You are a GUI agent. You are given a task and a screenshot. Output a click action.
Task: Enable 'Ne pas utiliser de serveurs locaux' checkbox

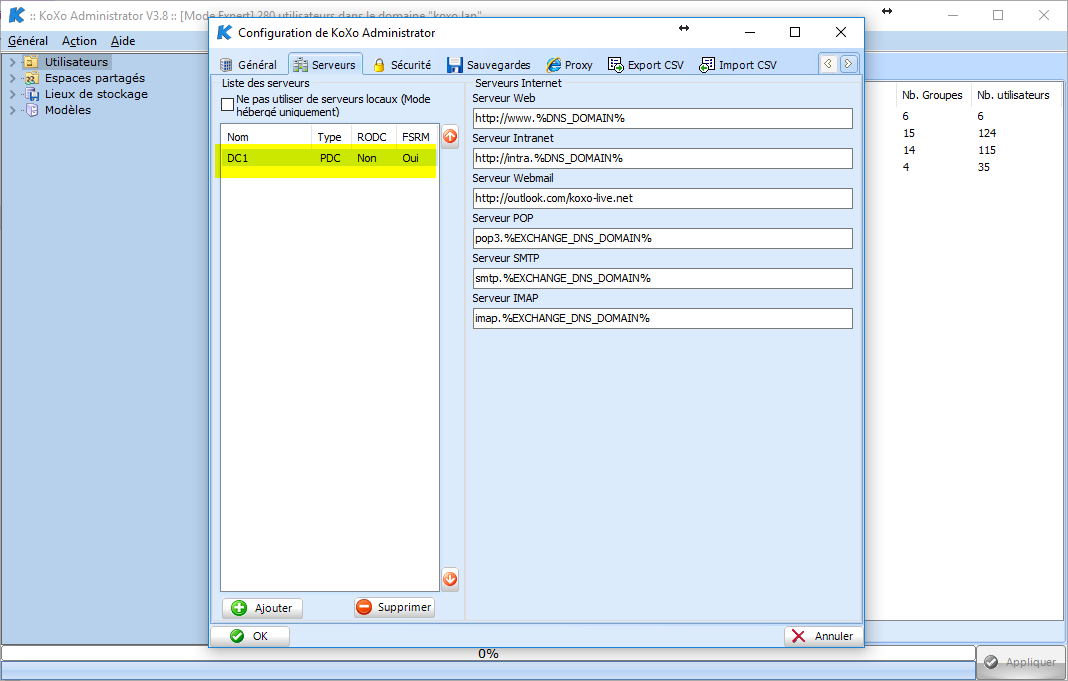point(227,105)
